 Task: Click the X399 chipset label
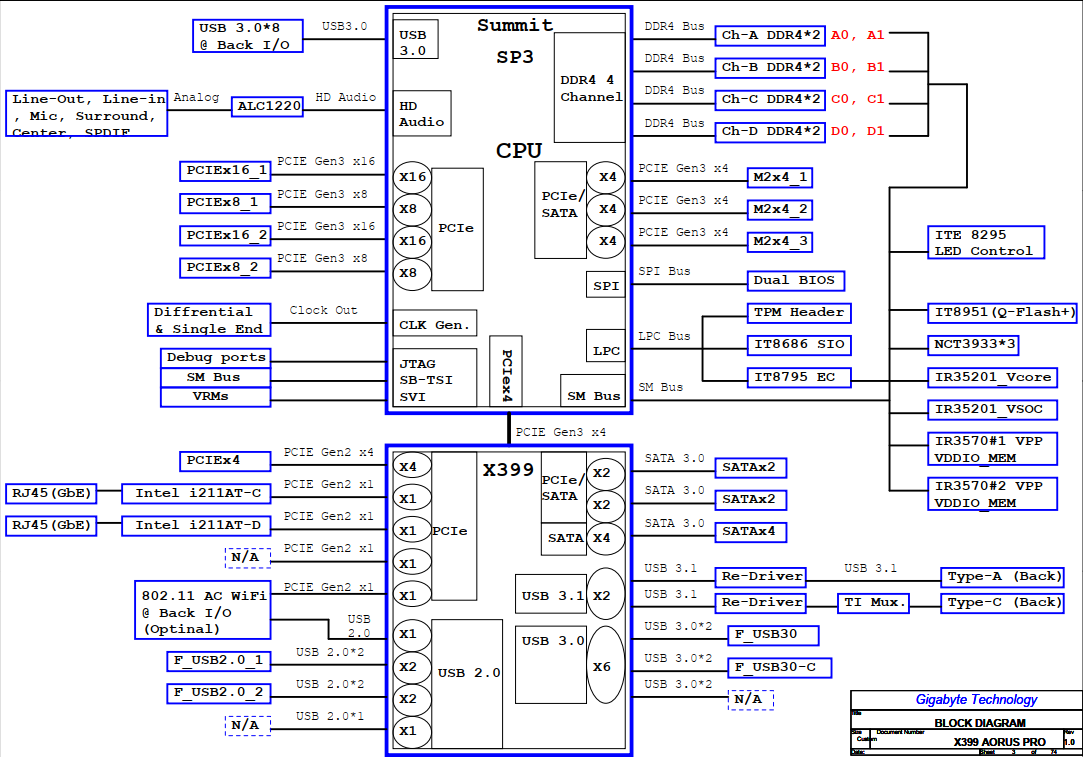point(508,470)
